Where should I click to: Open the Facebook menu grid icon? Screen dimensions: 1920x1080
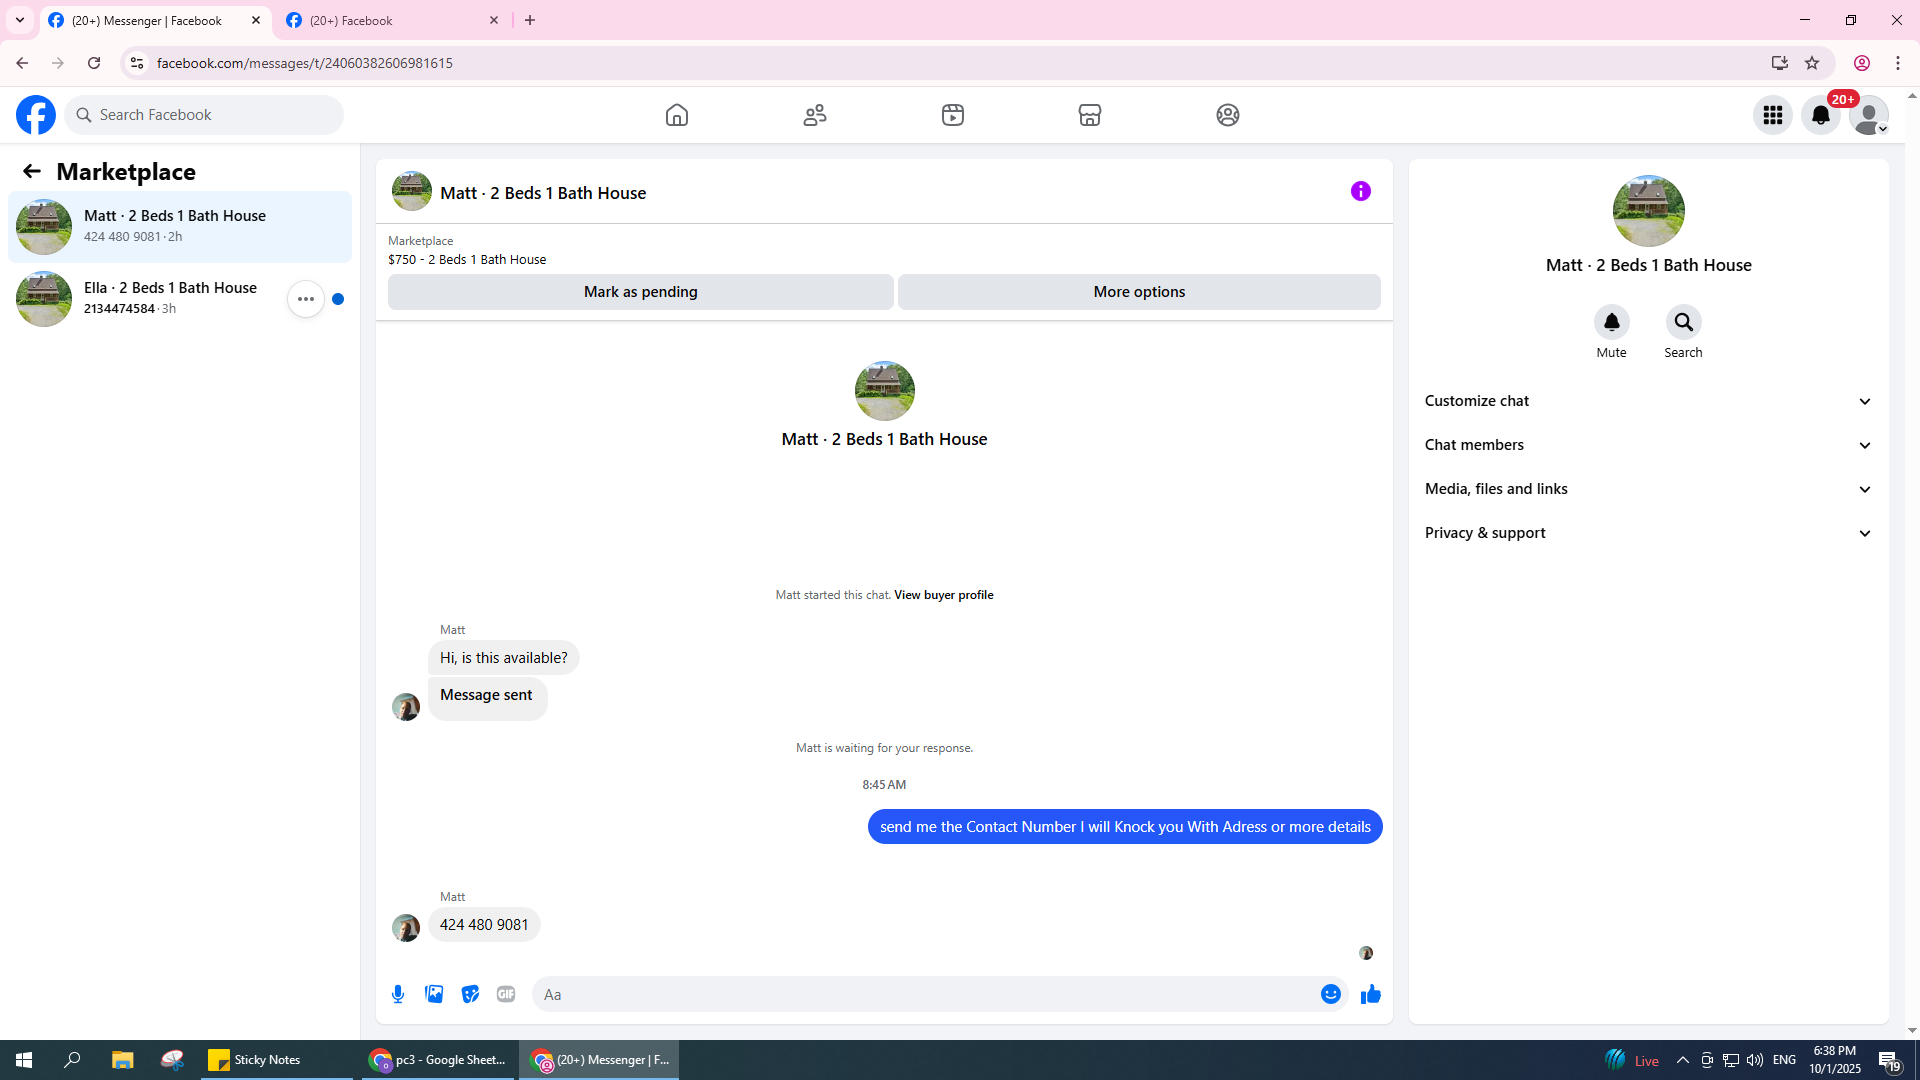tap(1773, 115)
